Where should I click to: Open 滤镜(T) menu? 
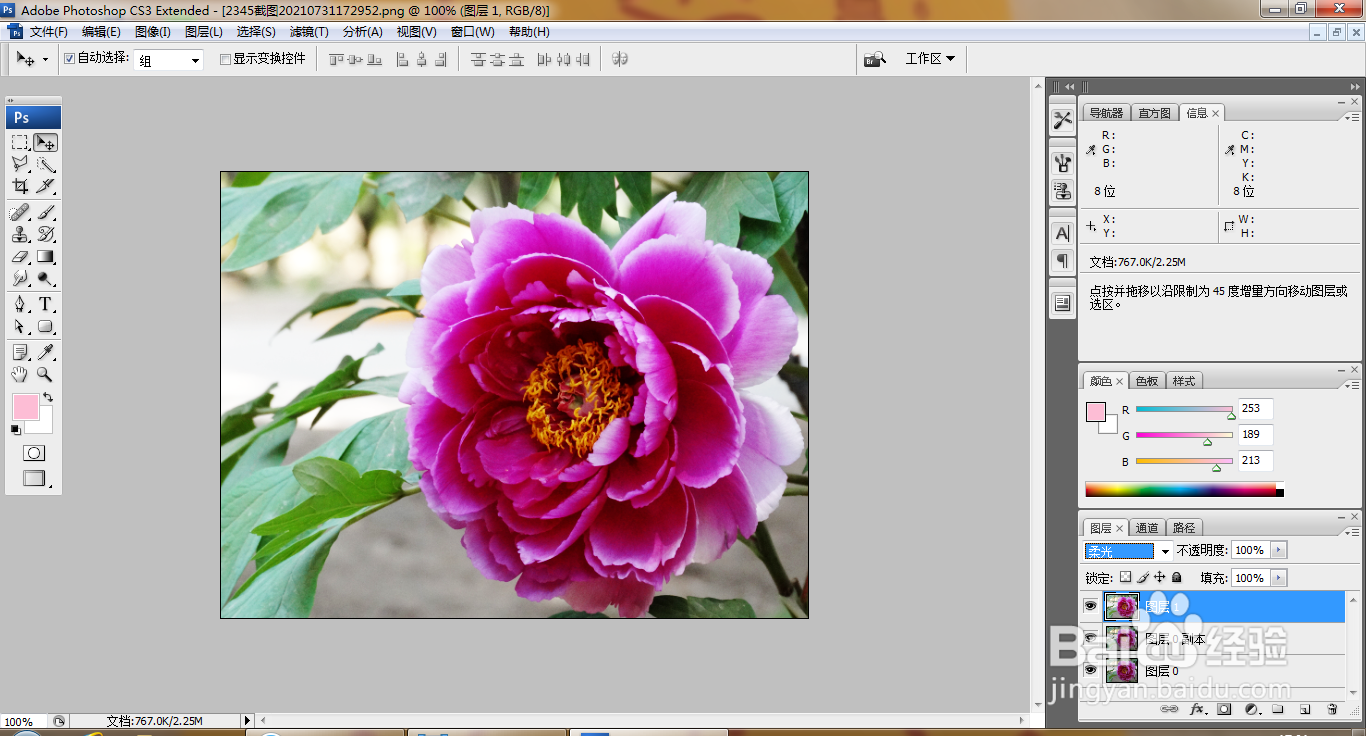pos(309,32)
